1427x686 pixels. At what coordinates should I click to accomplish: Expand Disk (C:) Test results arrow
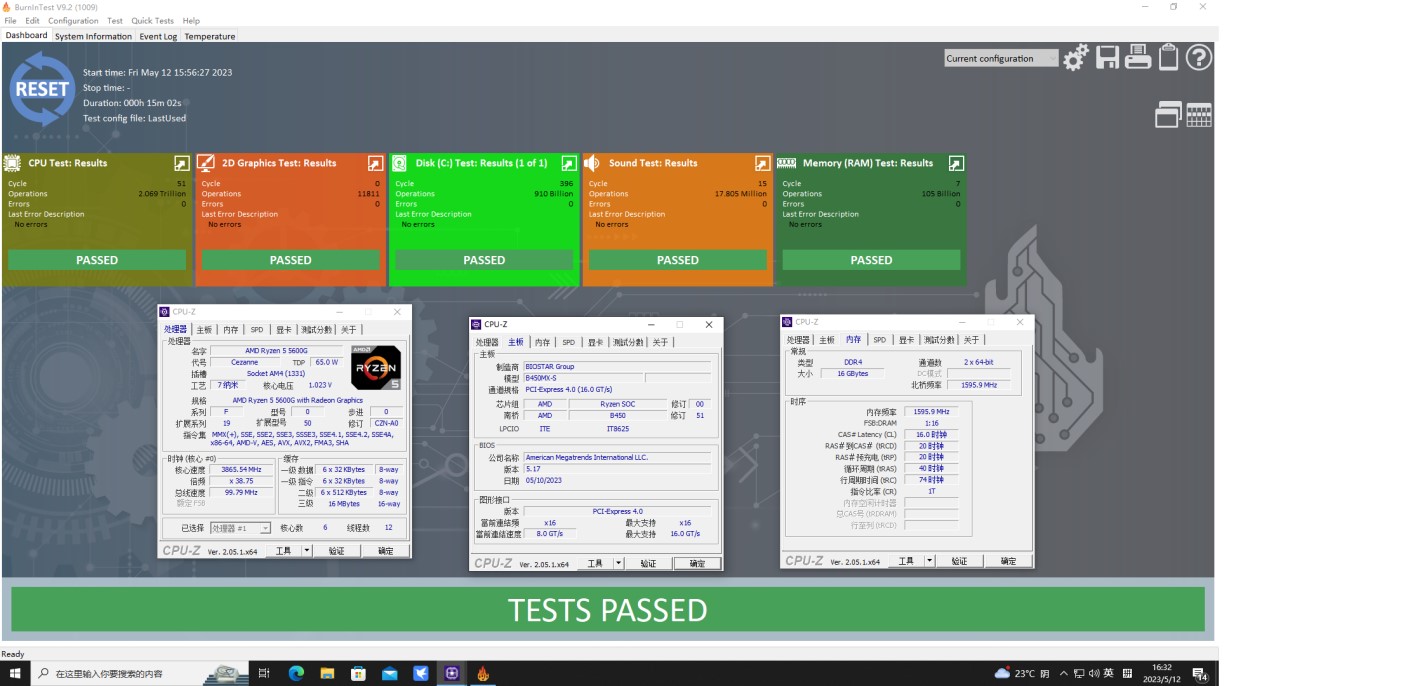click(x=568, y=163)
